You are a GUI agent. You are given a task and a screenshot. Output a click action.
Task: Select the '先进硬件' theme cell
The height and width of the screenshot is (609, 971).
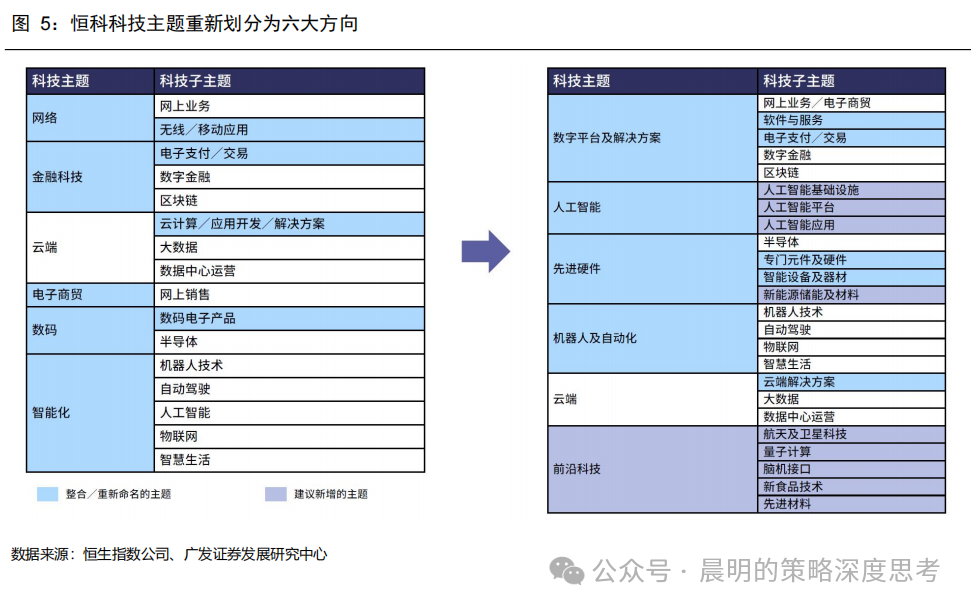[652, 269]
